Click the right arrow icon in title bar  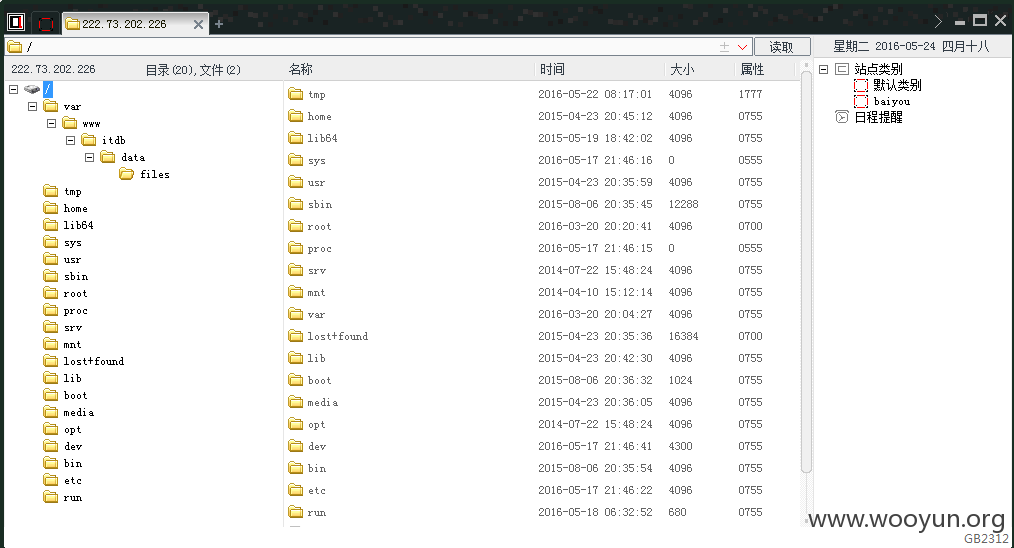[x=938, y=21]
